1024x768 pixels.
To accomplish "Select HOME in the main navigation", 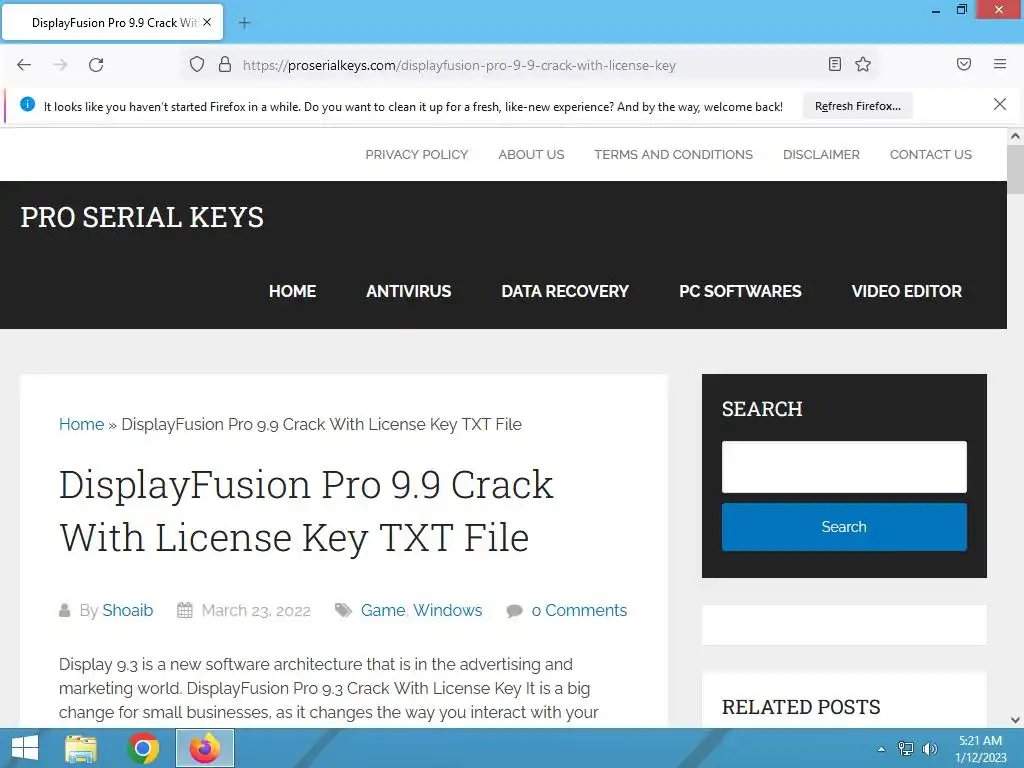I will click(x=293, y=291).
